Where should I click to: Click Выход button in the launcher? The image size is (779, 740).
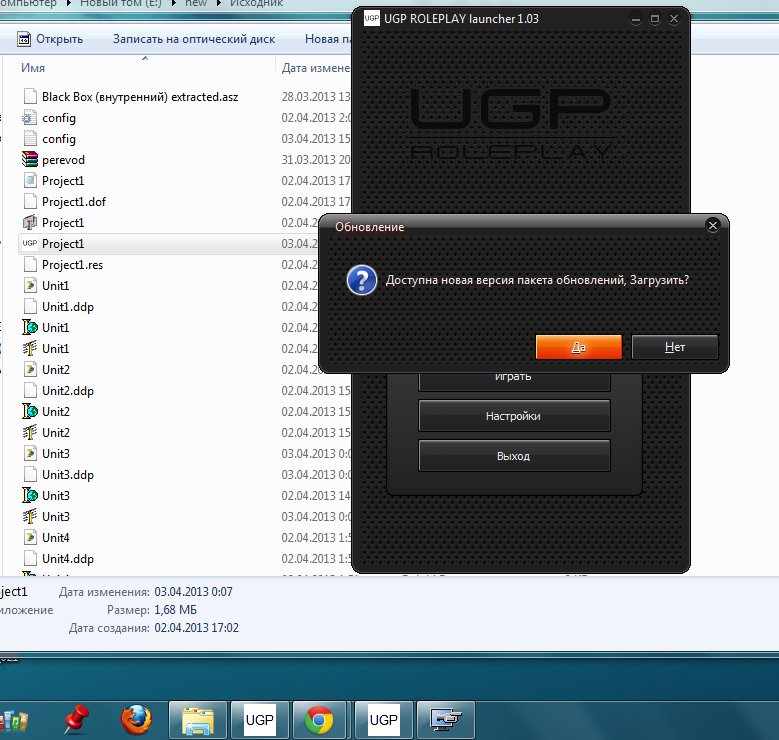[514, 455]
